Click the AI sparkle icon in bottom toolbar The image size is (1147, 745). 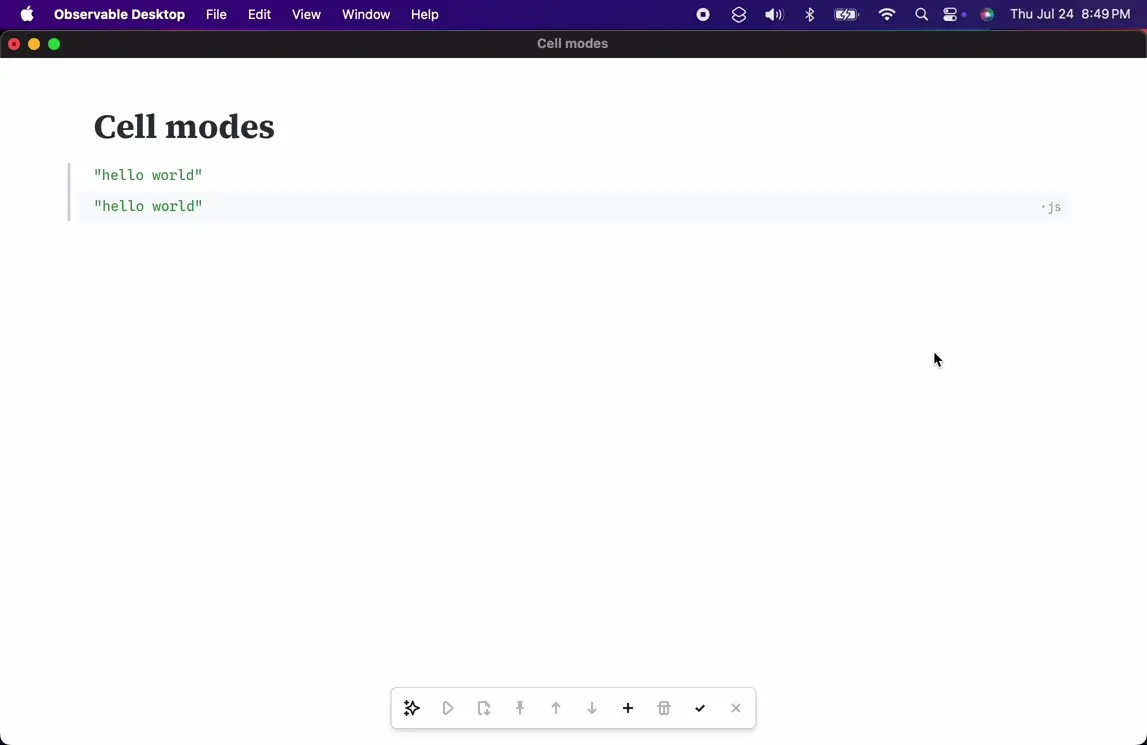[411, 708]
